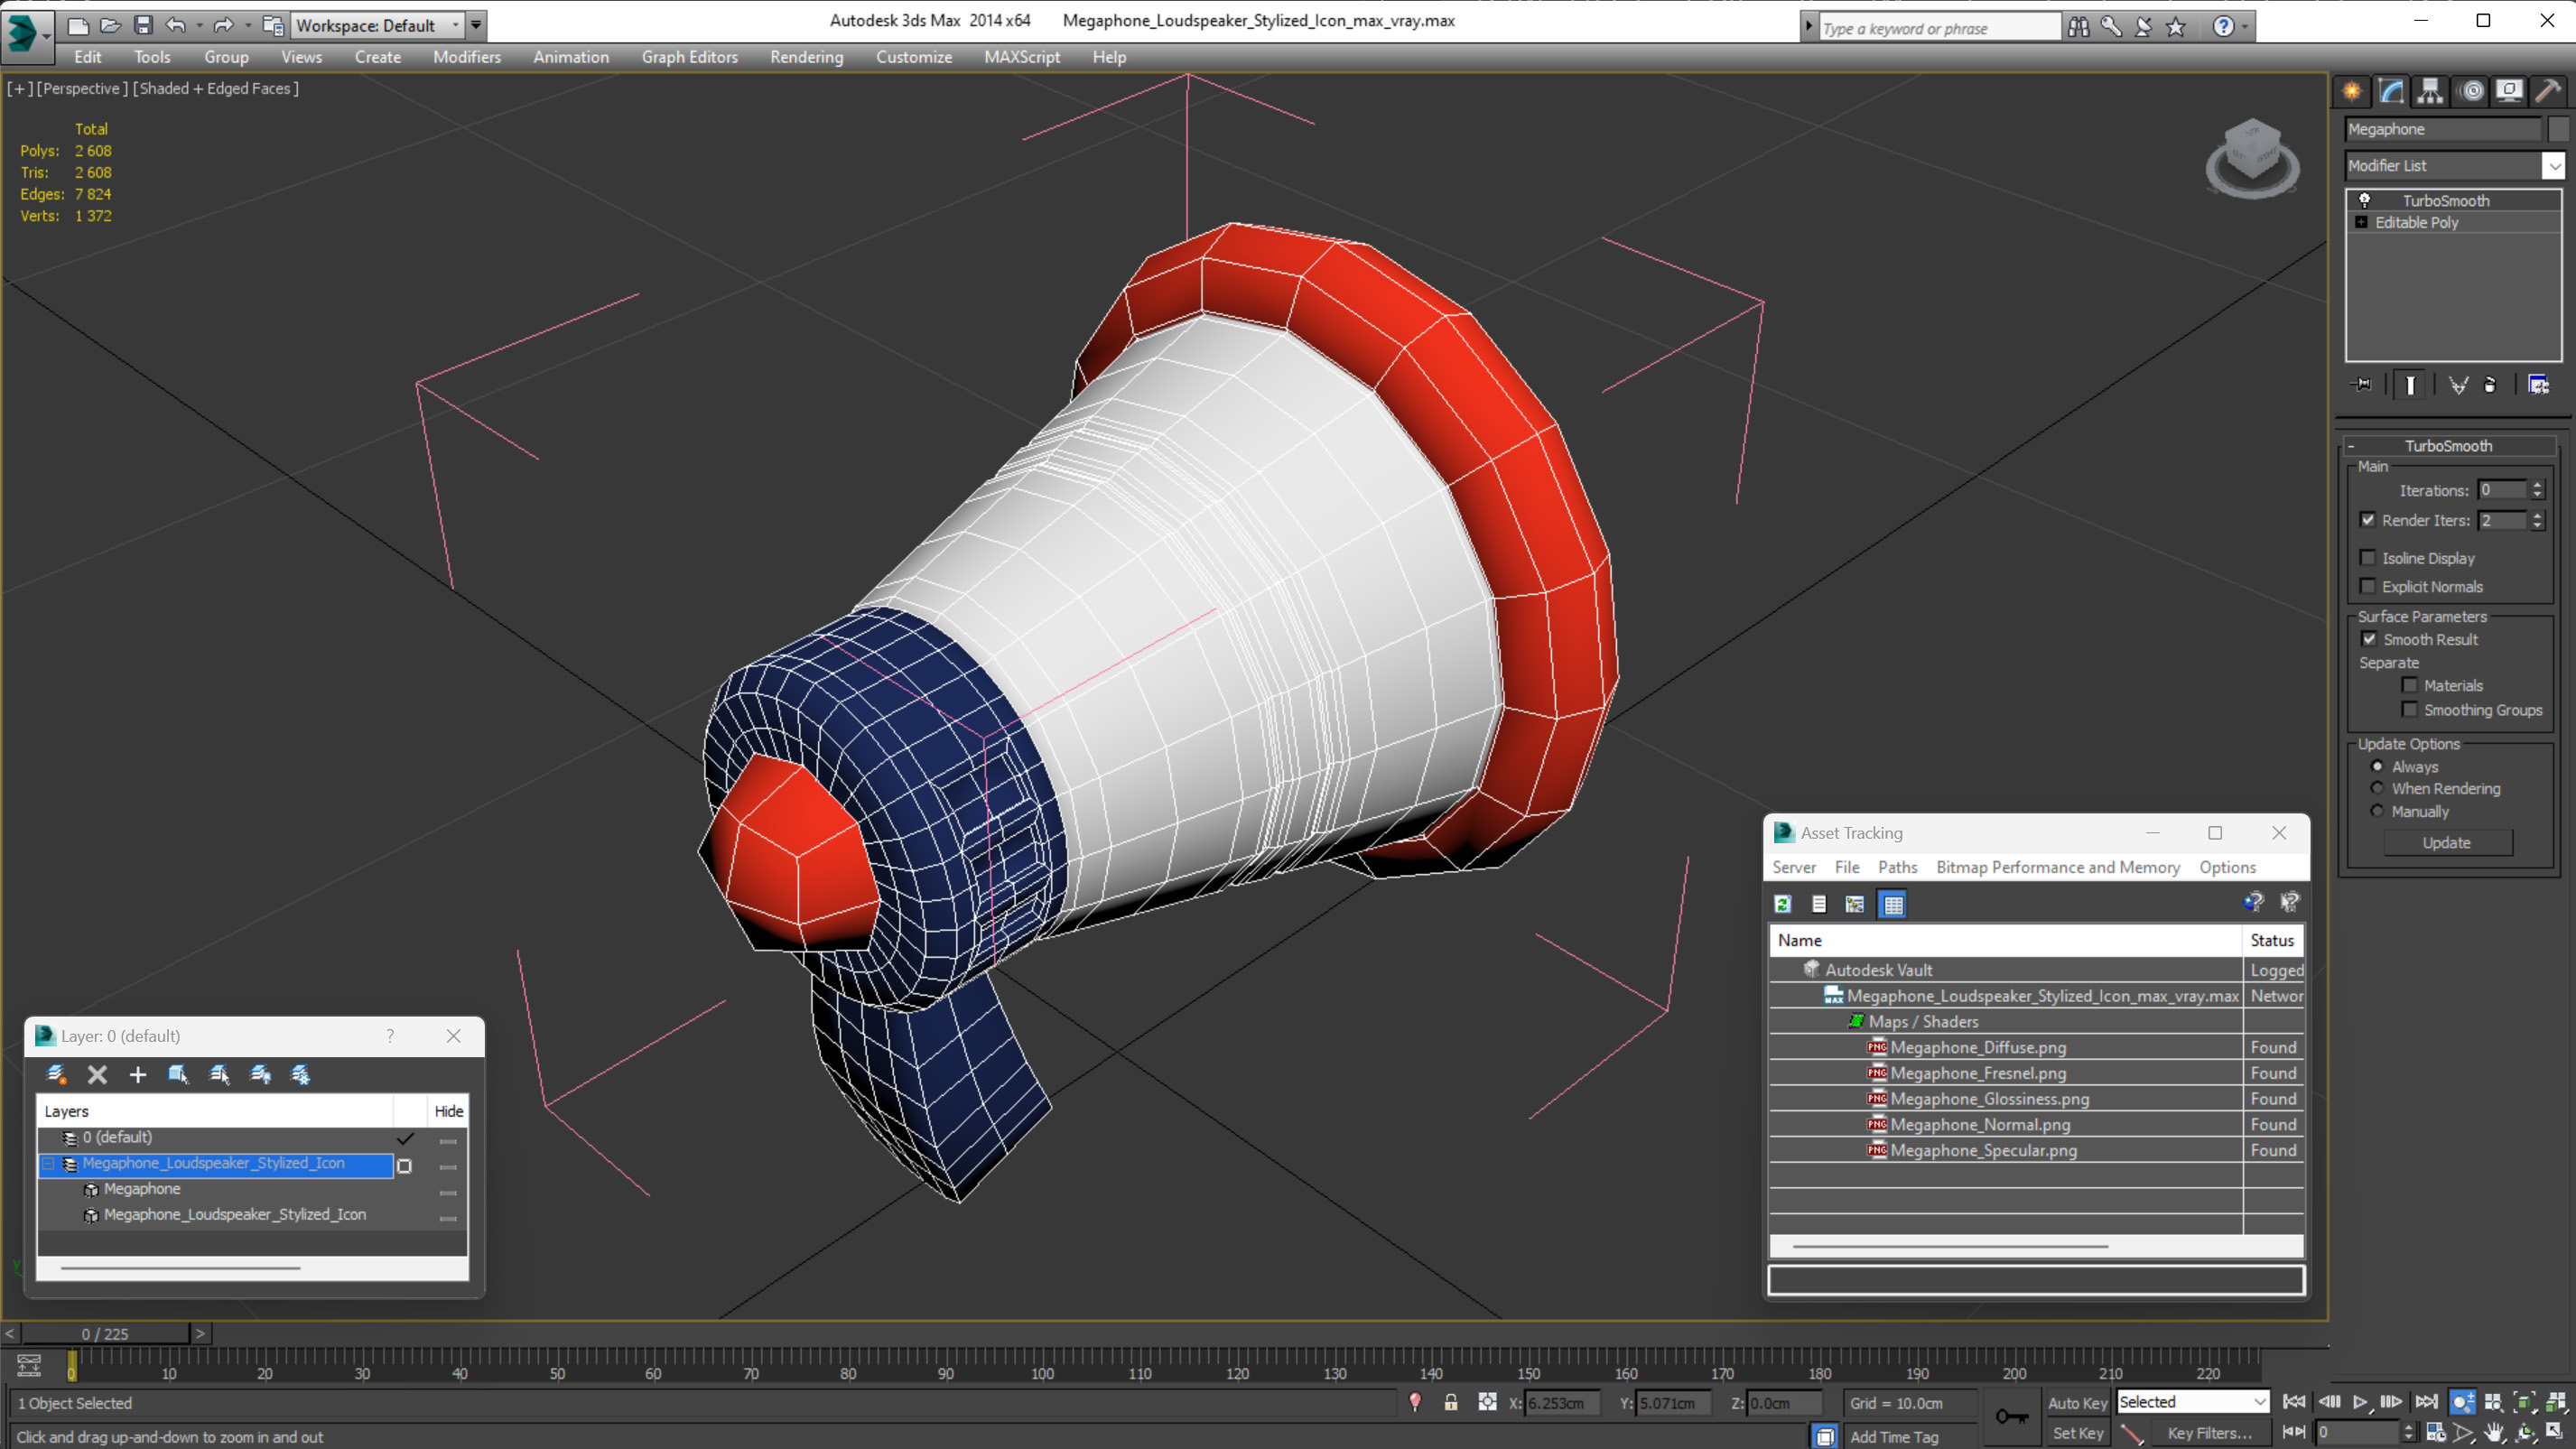The width and height of the screenshot is (2576, 1449).
Task: Create new layer in Layer dialog
Action: (57, 1074)
